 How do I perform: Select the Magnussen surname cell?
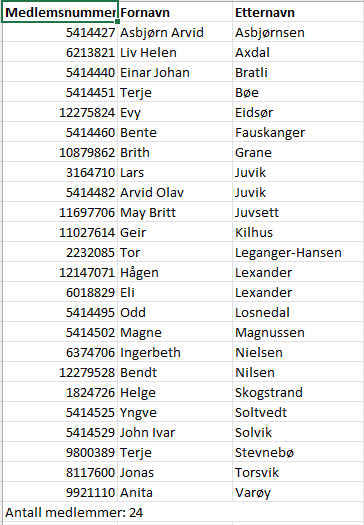coord(298,332)
